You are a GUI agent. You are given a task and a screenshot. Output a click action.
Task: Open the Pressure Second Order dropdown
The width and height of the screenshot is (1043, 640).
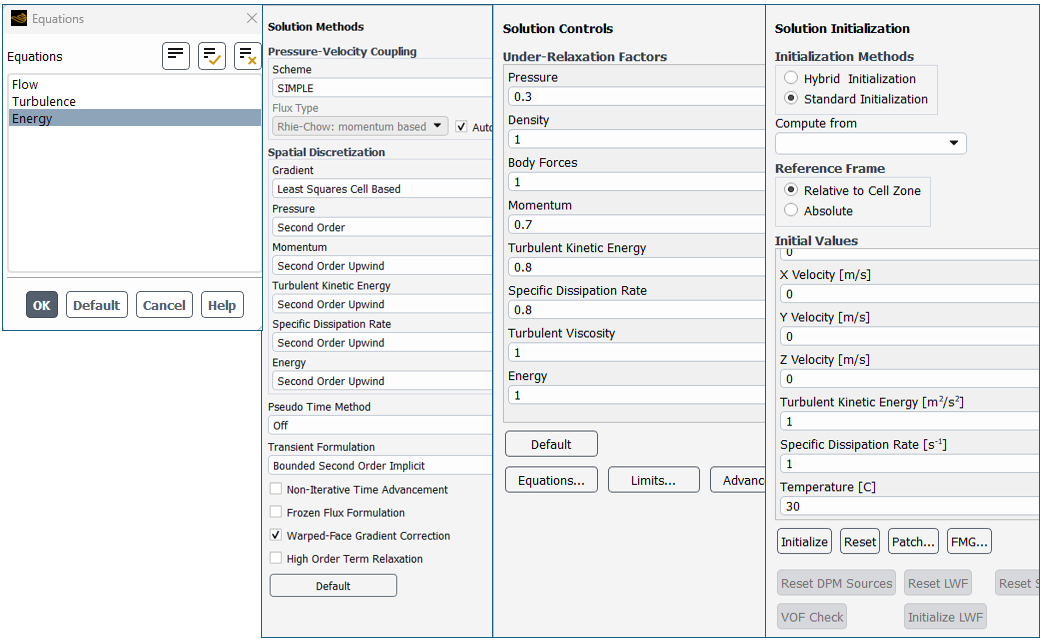[x=382, y=228]
